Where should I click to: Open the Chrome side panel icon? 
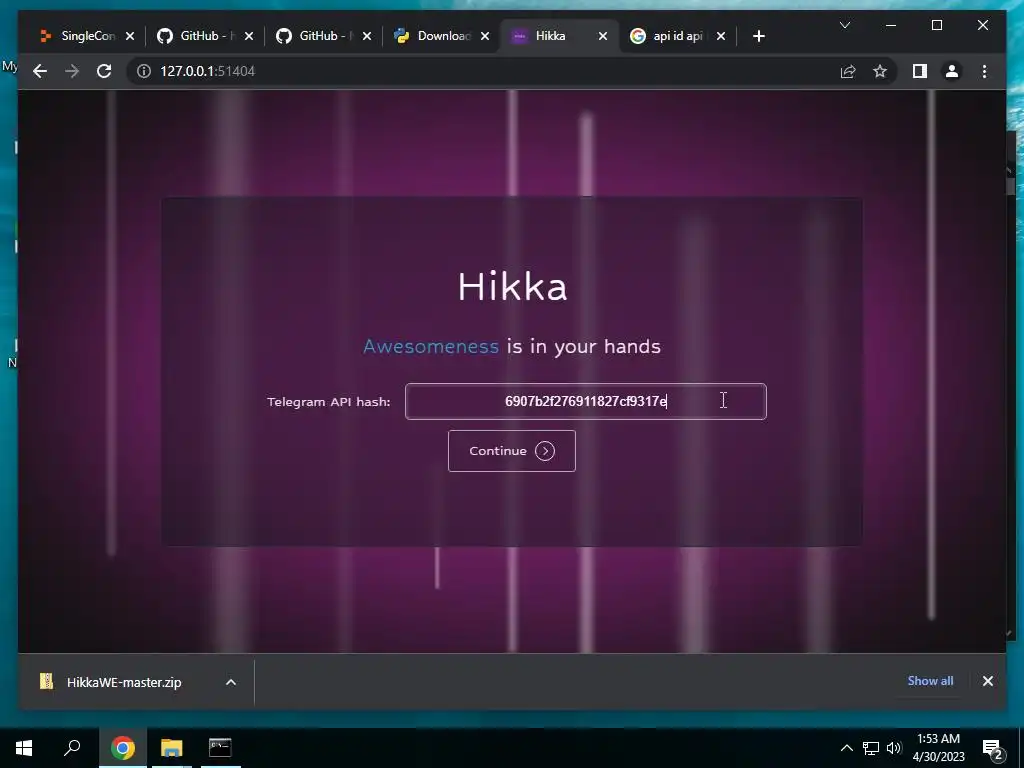920,71
